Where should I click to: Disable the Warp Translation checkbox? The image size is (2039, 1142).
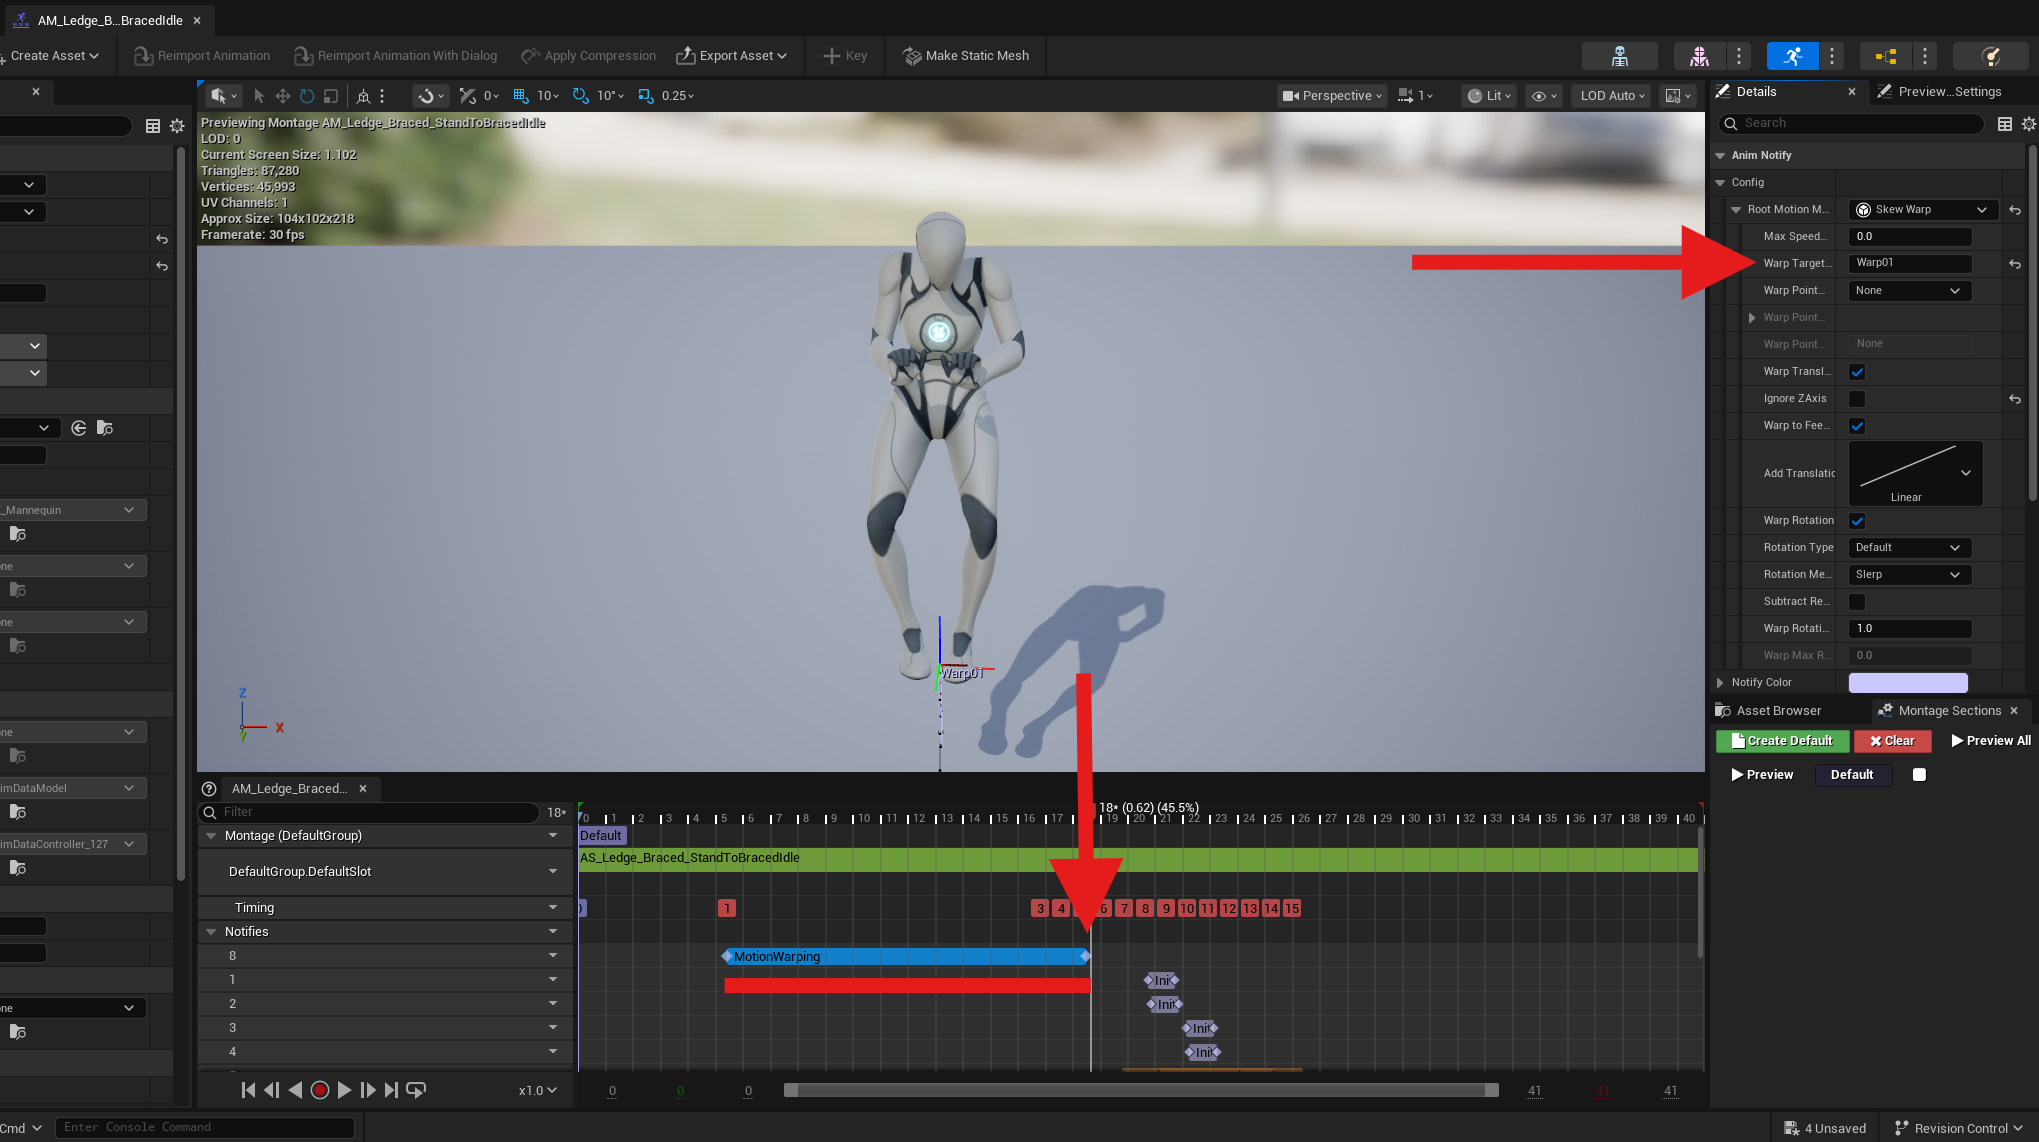tap(1857, 371)
